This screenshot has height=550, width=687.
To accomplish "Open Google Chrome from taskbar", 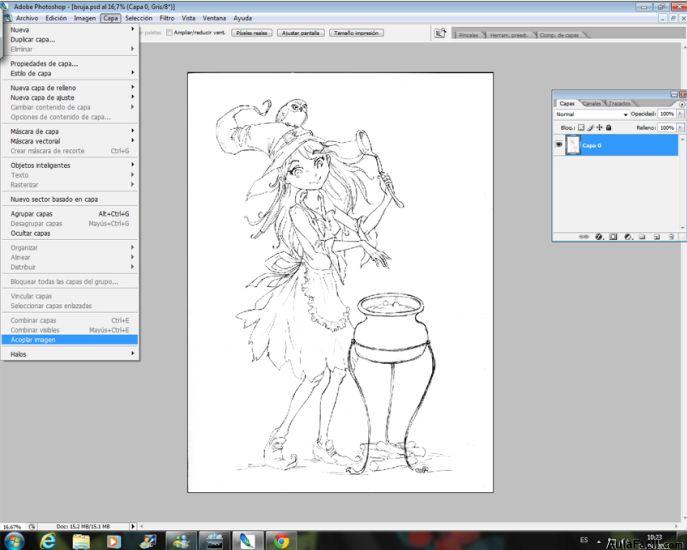I will coord(281,541).
